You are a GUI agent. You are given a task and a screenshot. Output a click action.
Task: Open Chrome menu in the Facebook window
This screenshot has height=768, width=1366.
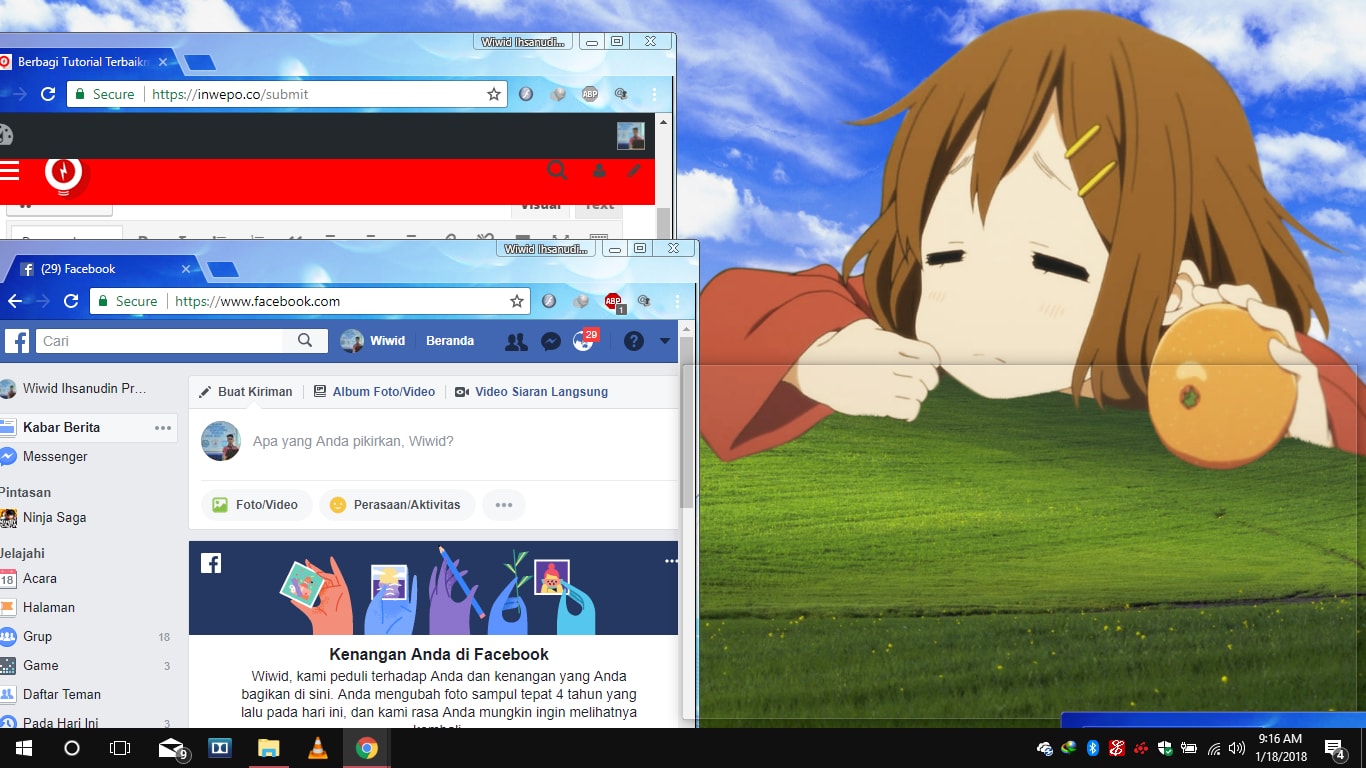pos(678,301)
